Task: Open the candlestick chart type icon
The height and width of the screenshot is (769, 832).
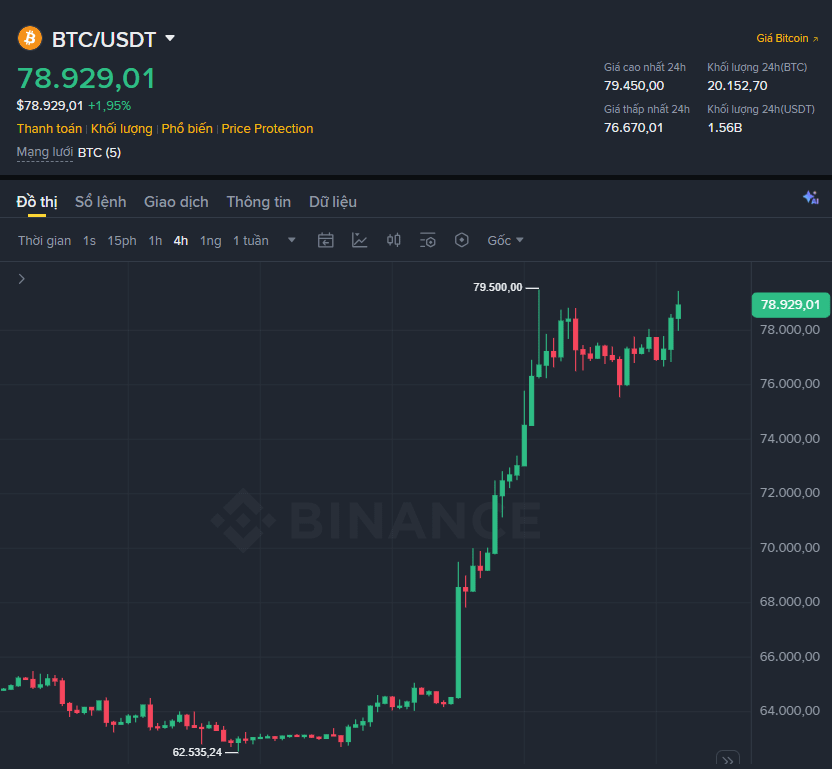Action: pos(393,240)
